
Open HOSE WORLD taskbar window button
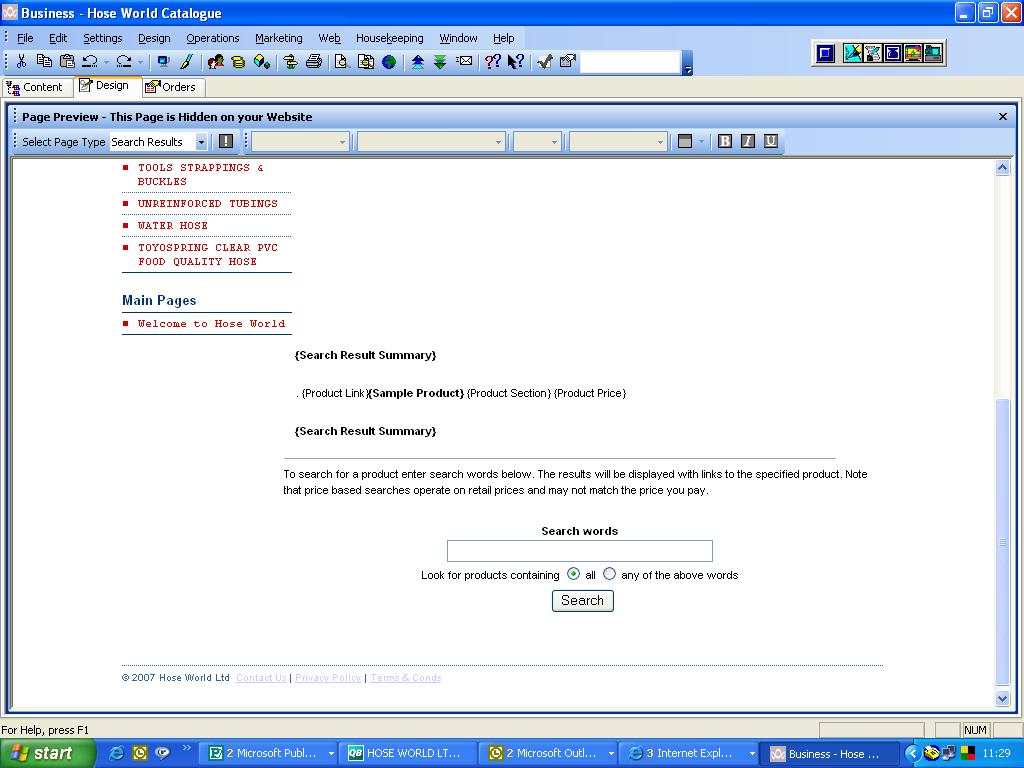[x=405, y=753]
